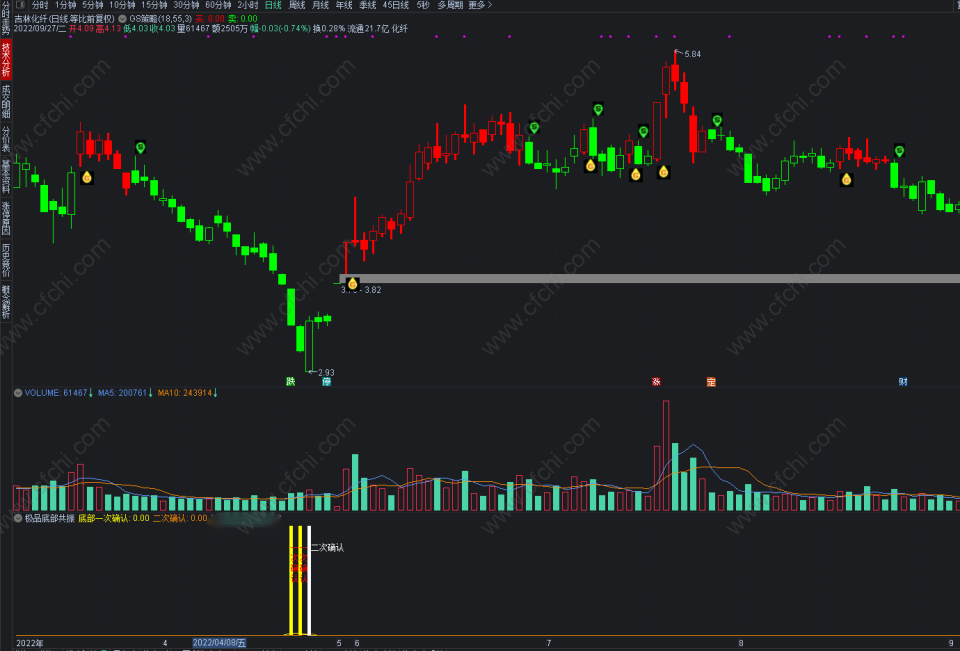Click the 财 event label on chart bottom

(x=903, y=382)
